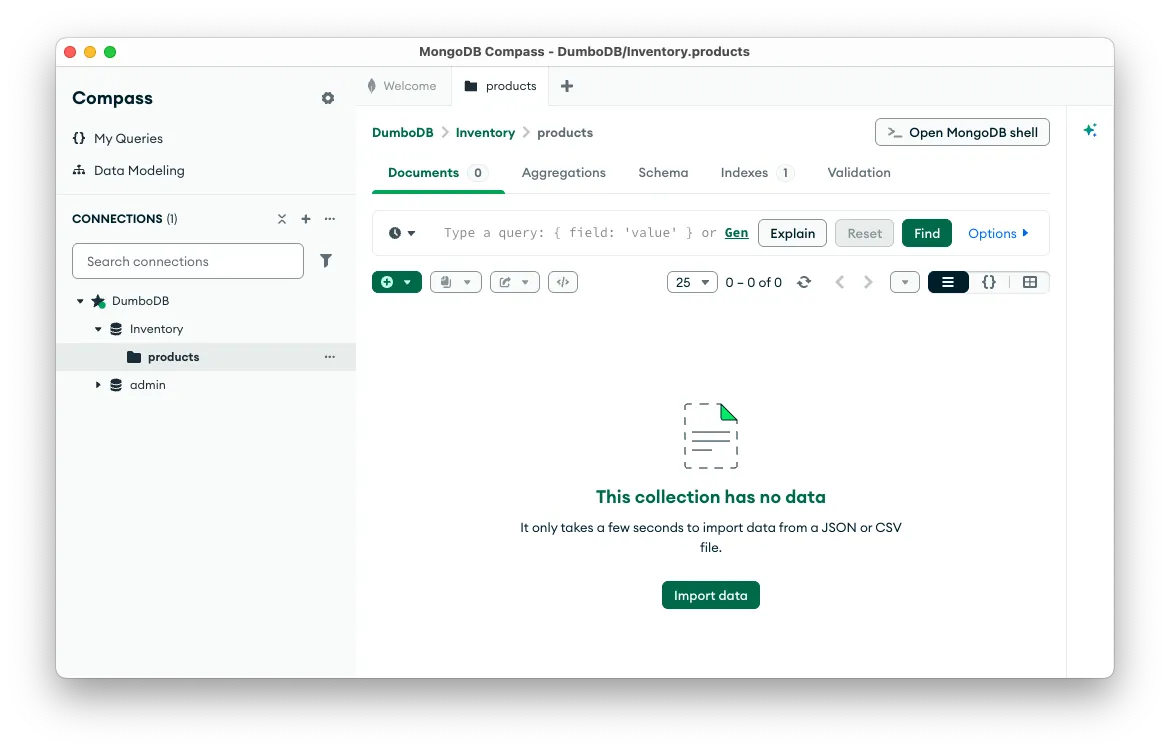Add new connection plus icon
Screen dimensions: 1170x752
306,219
